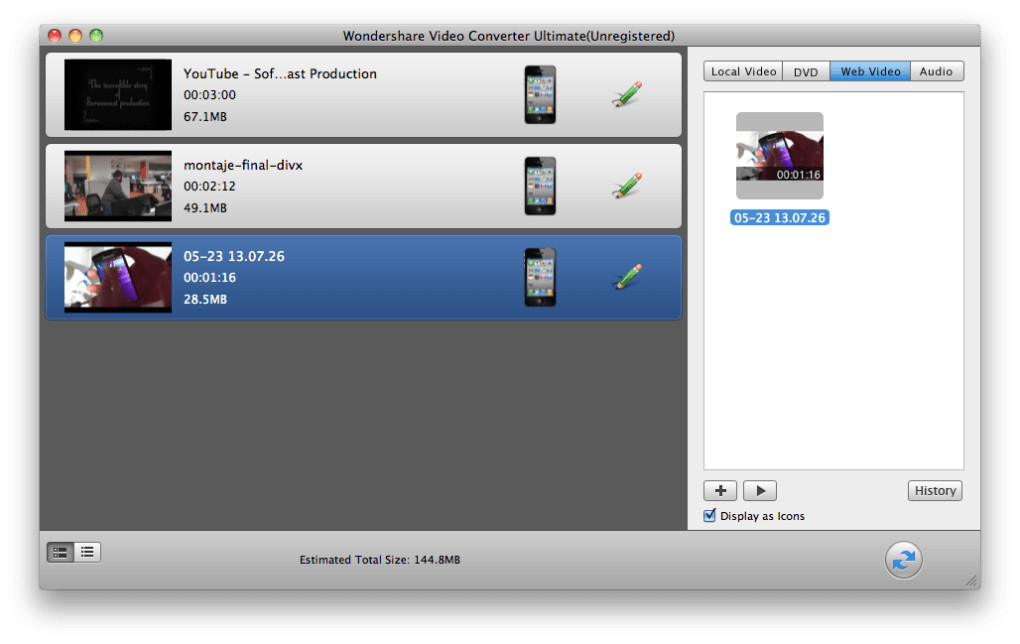Click the 28.5MB file size
The height and width of the screenshot is (644, 1020).
pyautogui.click(x=205, y=299)
